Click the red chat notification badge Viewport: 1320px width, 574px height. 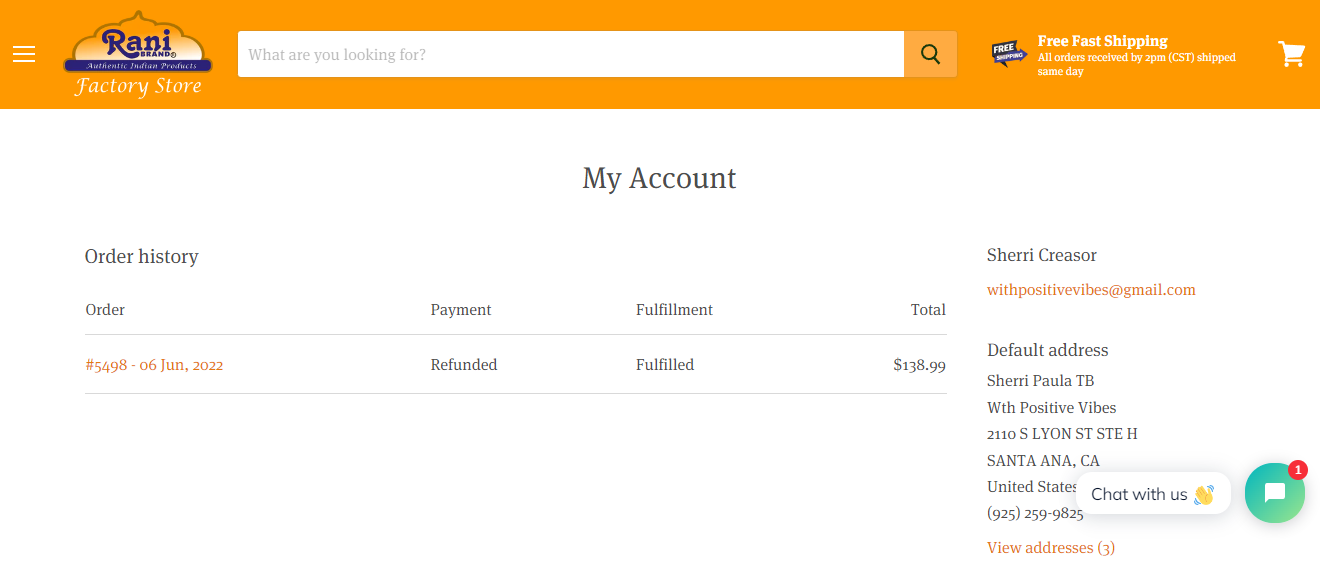1298,469
